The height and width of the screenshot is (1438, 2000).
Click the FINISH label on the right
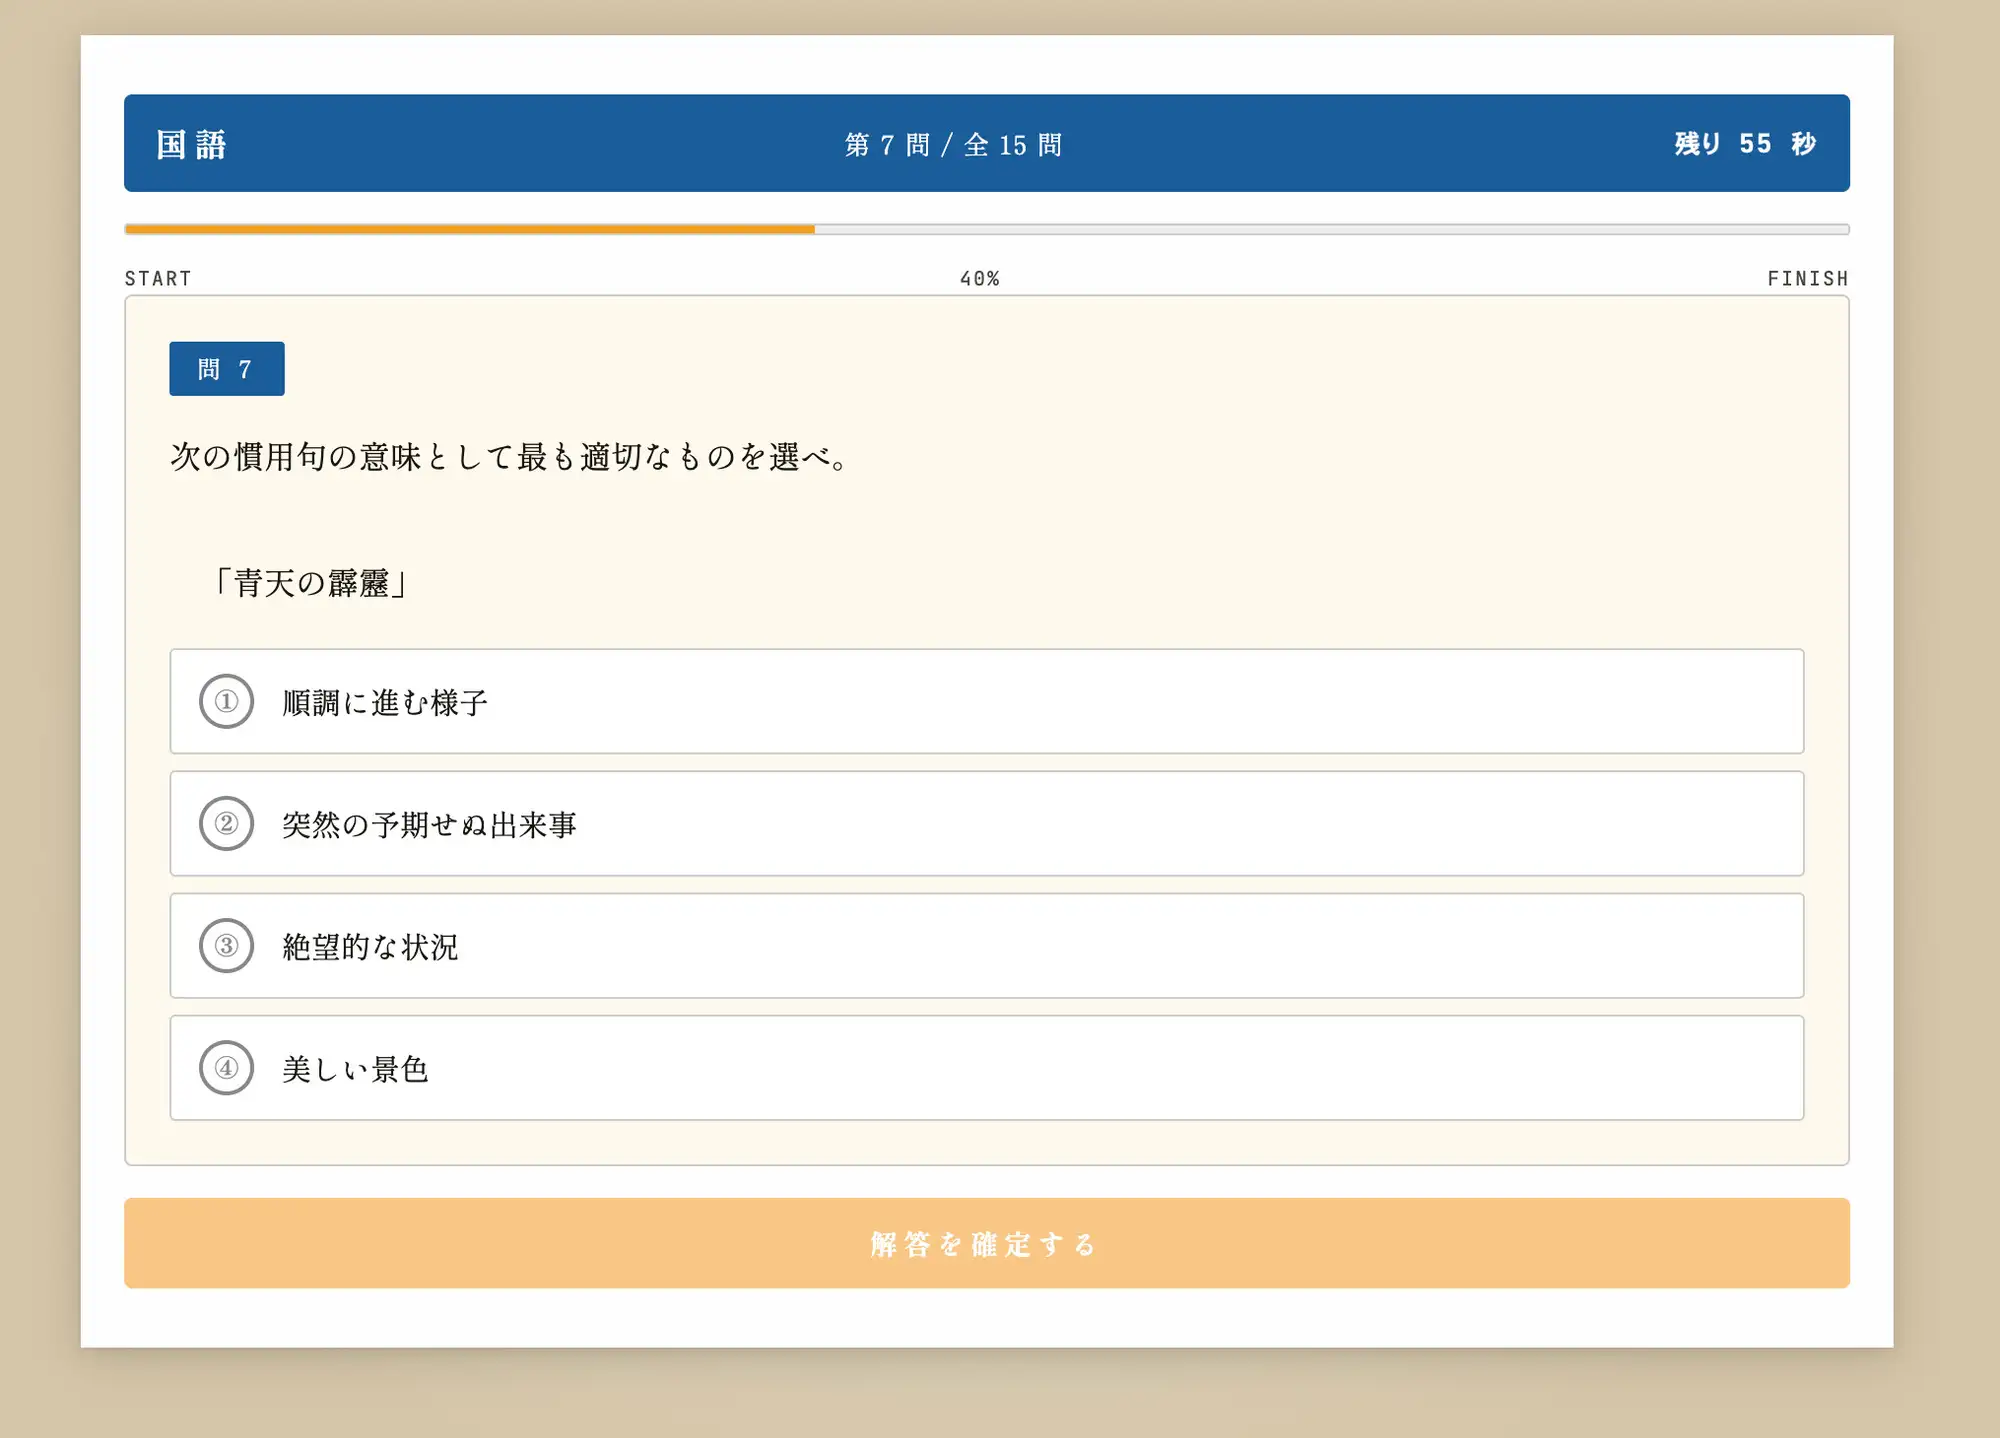pos(1808,278)
